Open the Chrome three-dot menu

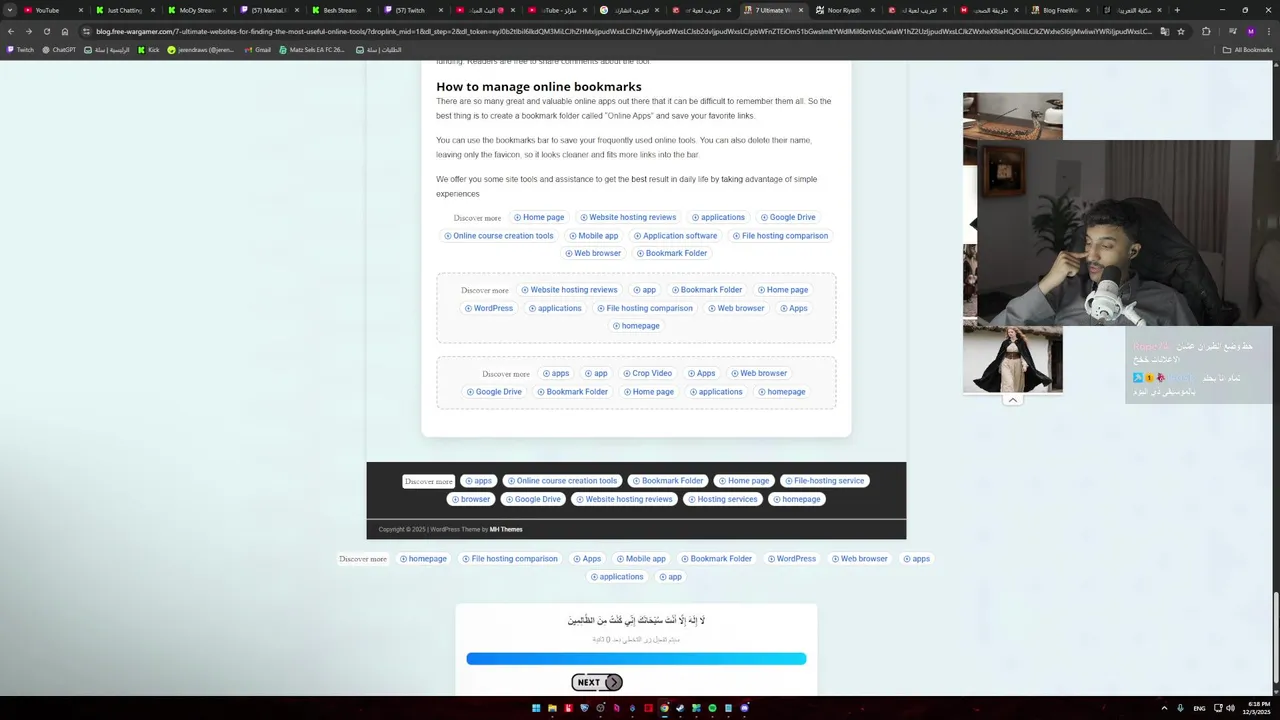[x=1269, y=31]
